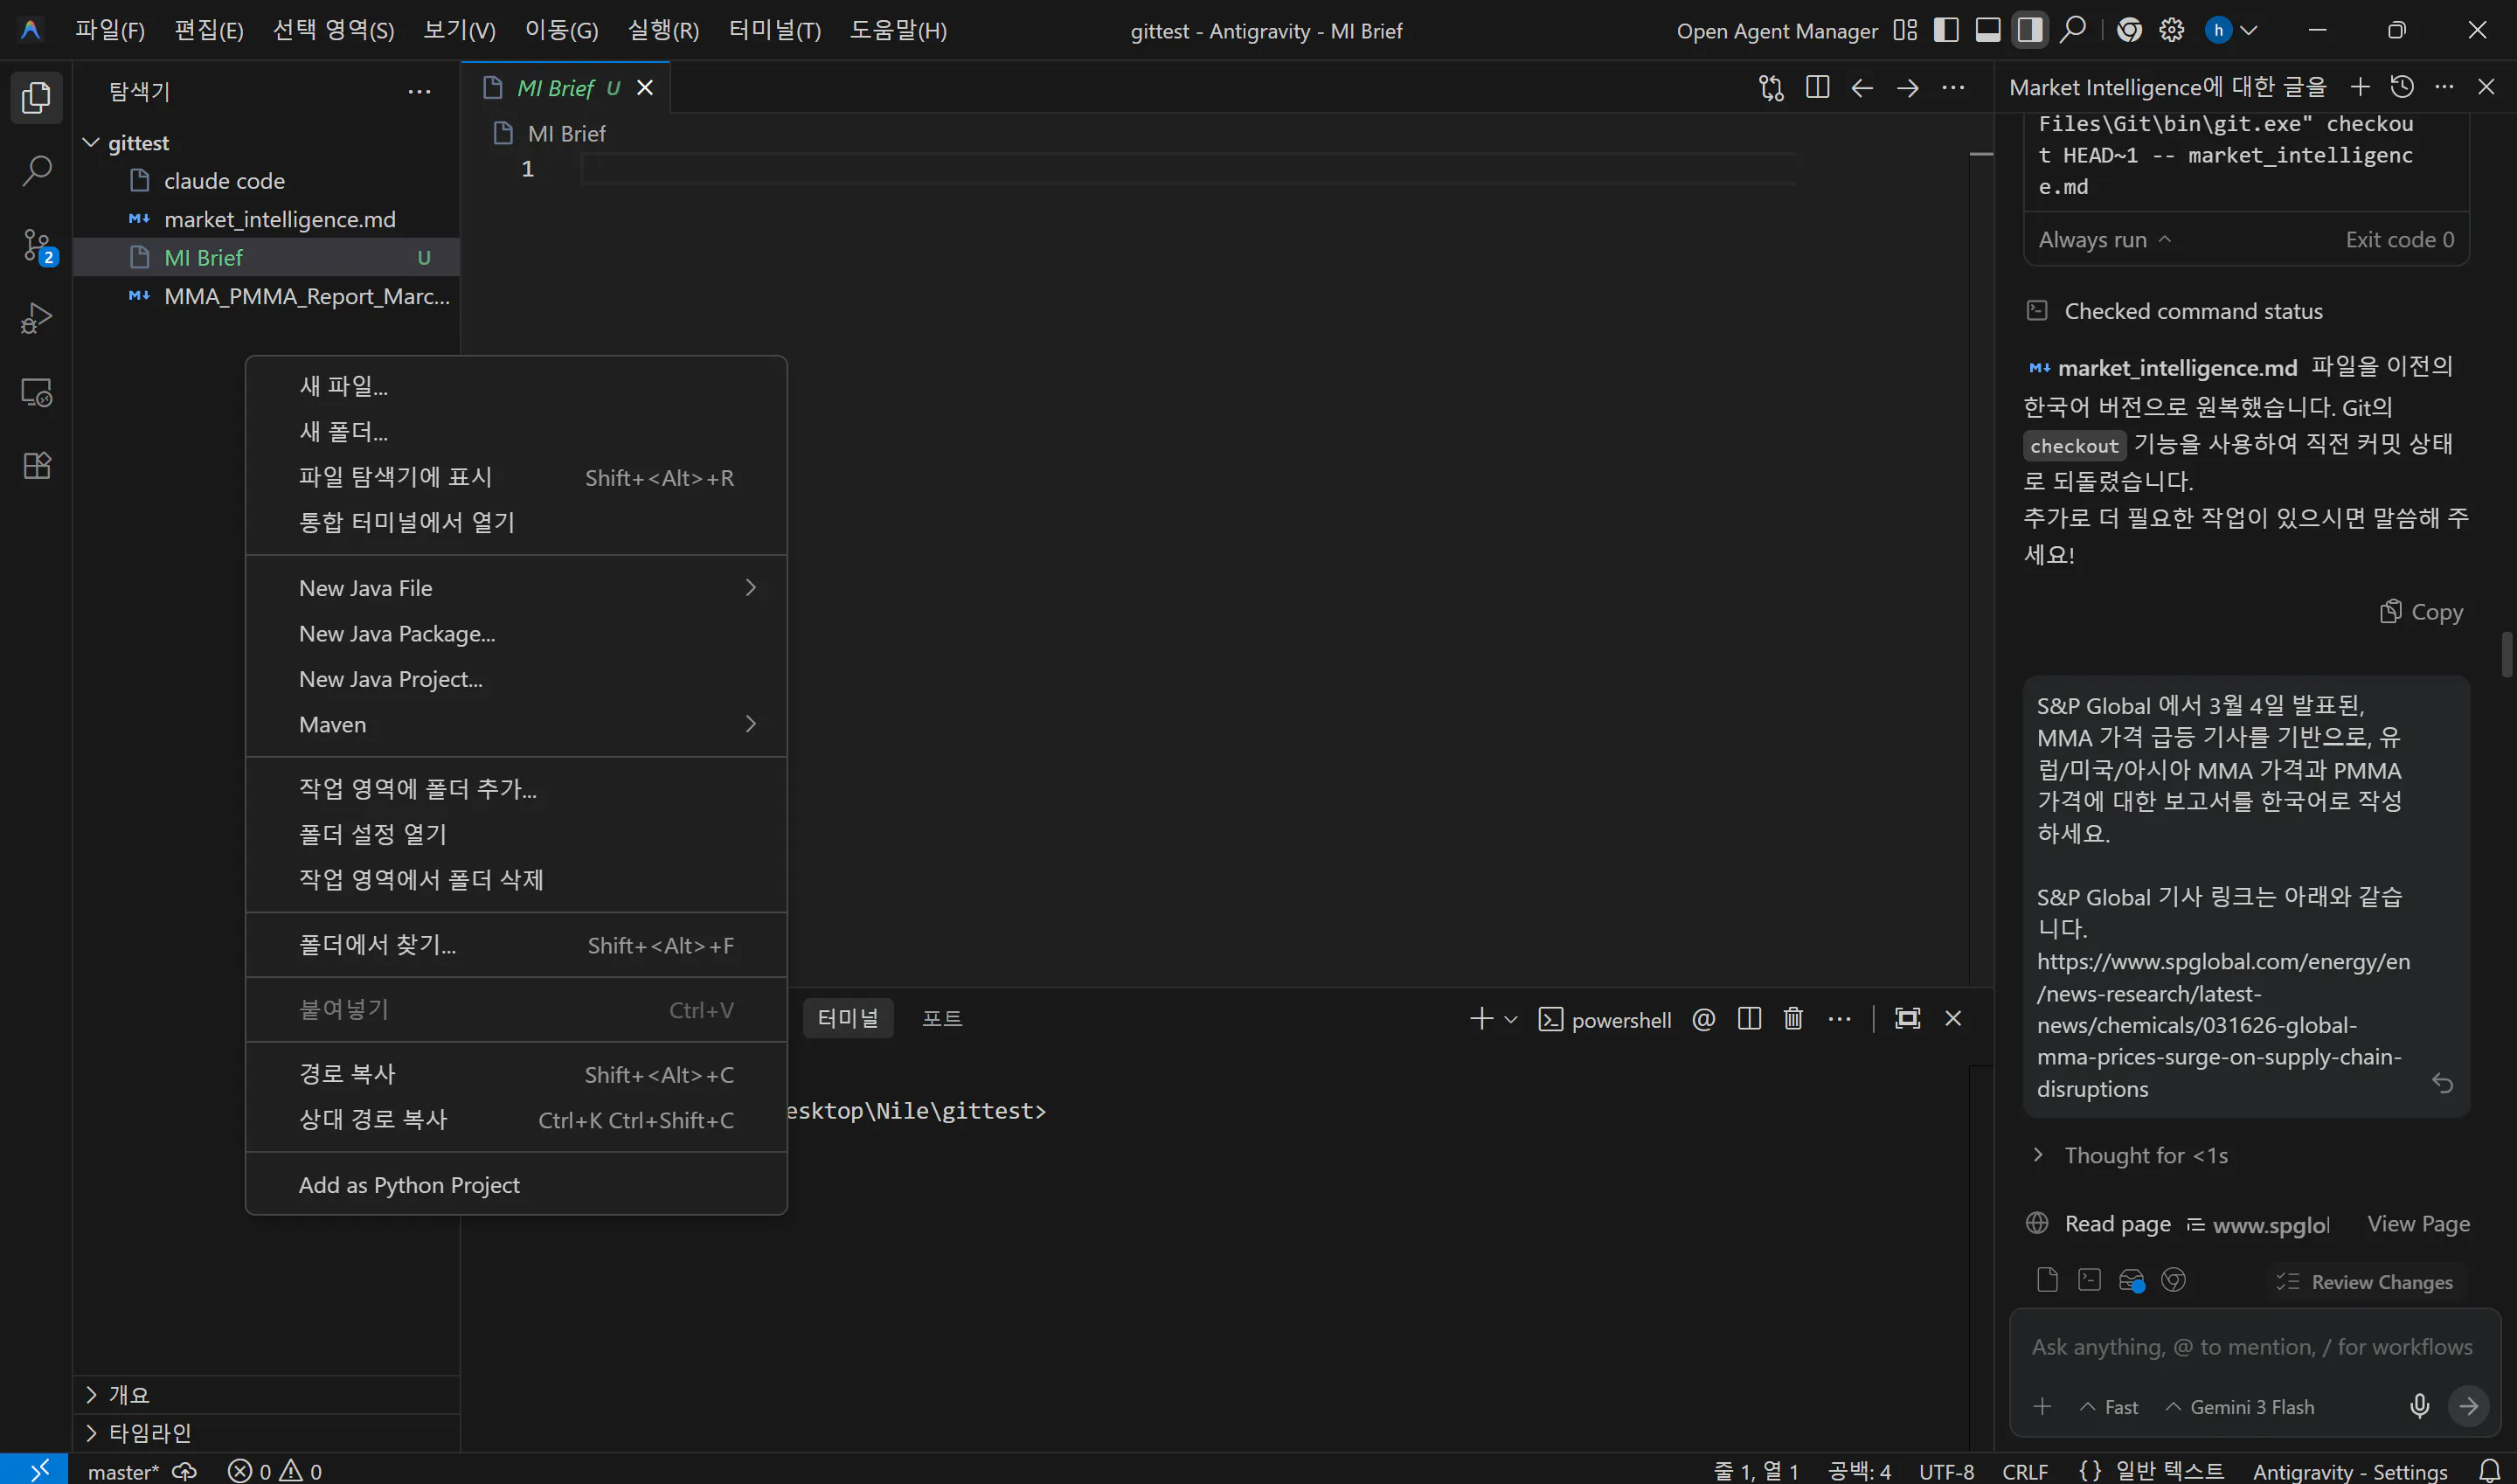This screenshot has width=2517, height=1484.
Task: Select 새 폴더... in the context menu
Action: (x=516, y=432)
